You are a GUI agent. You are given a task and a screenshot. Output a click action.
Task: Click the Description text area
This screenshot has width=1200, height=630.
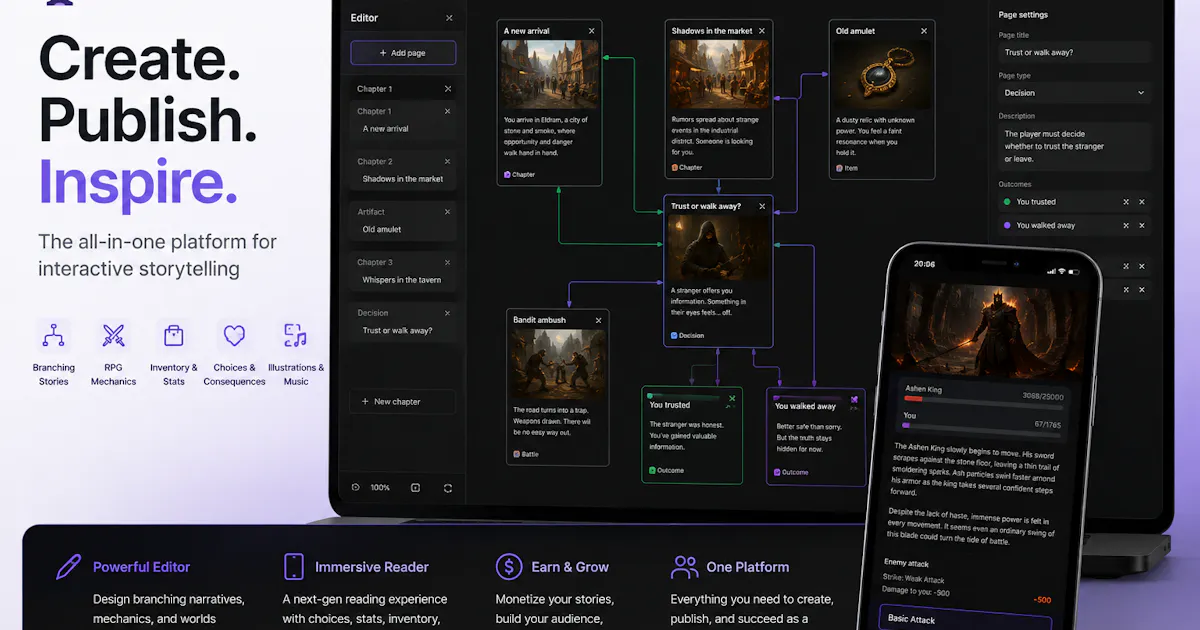click(x=1075, y=146)
